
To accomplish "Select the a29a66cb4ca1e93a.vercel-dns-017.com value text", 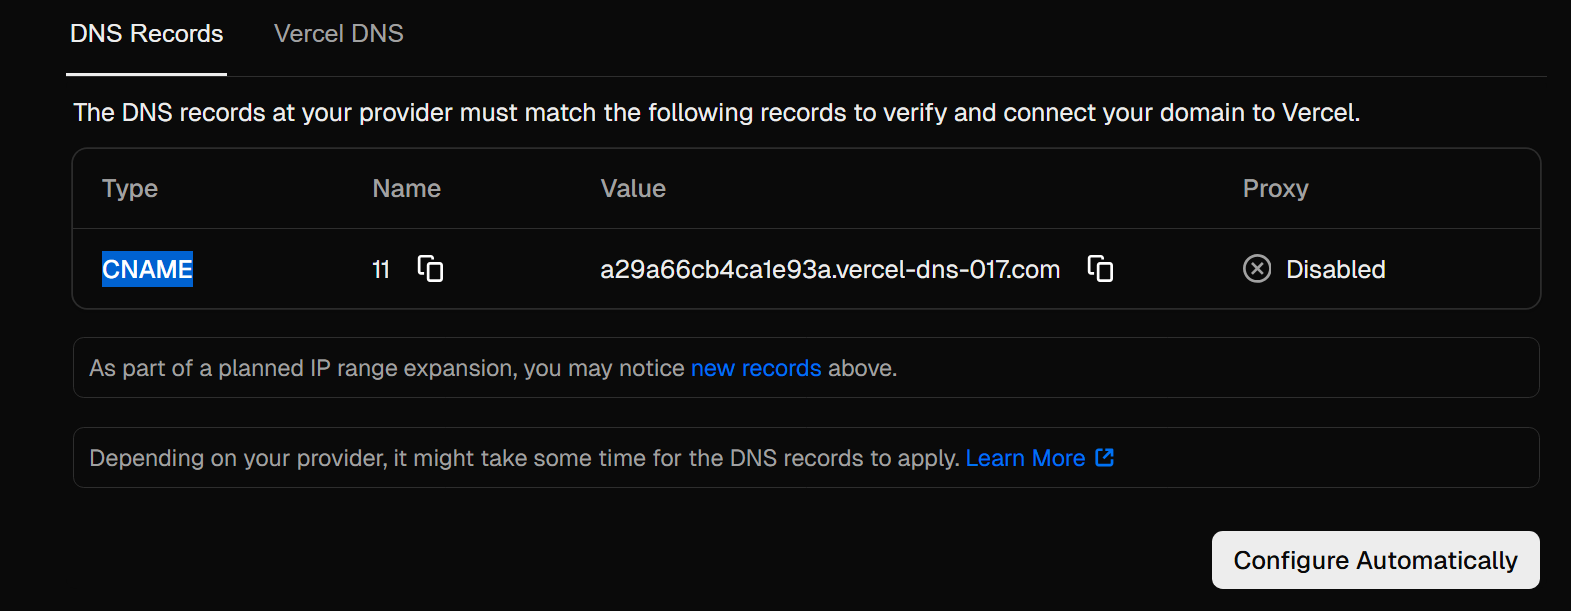I will coord(829,270).
